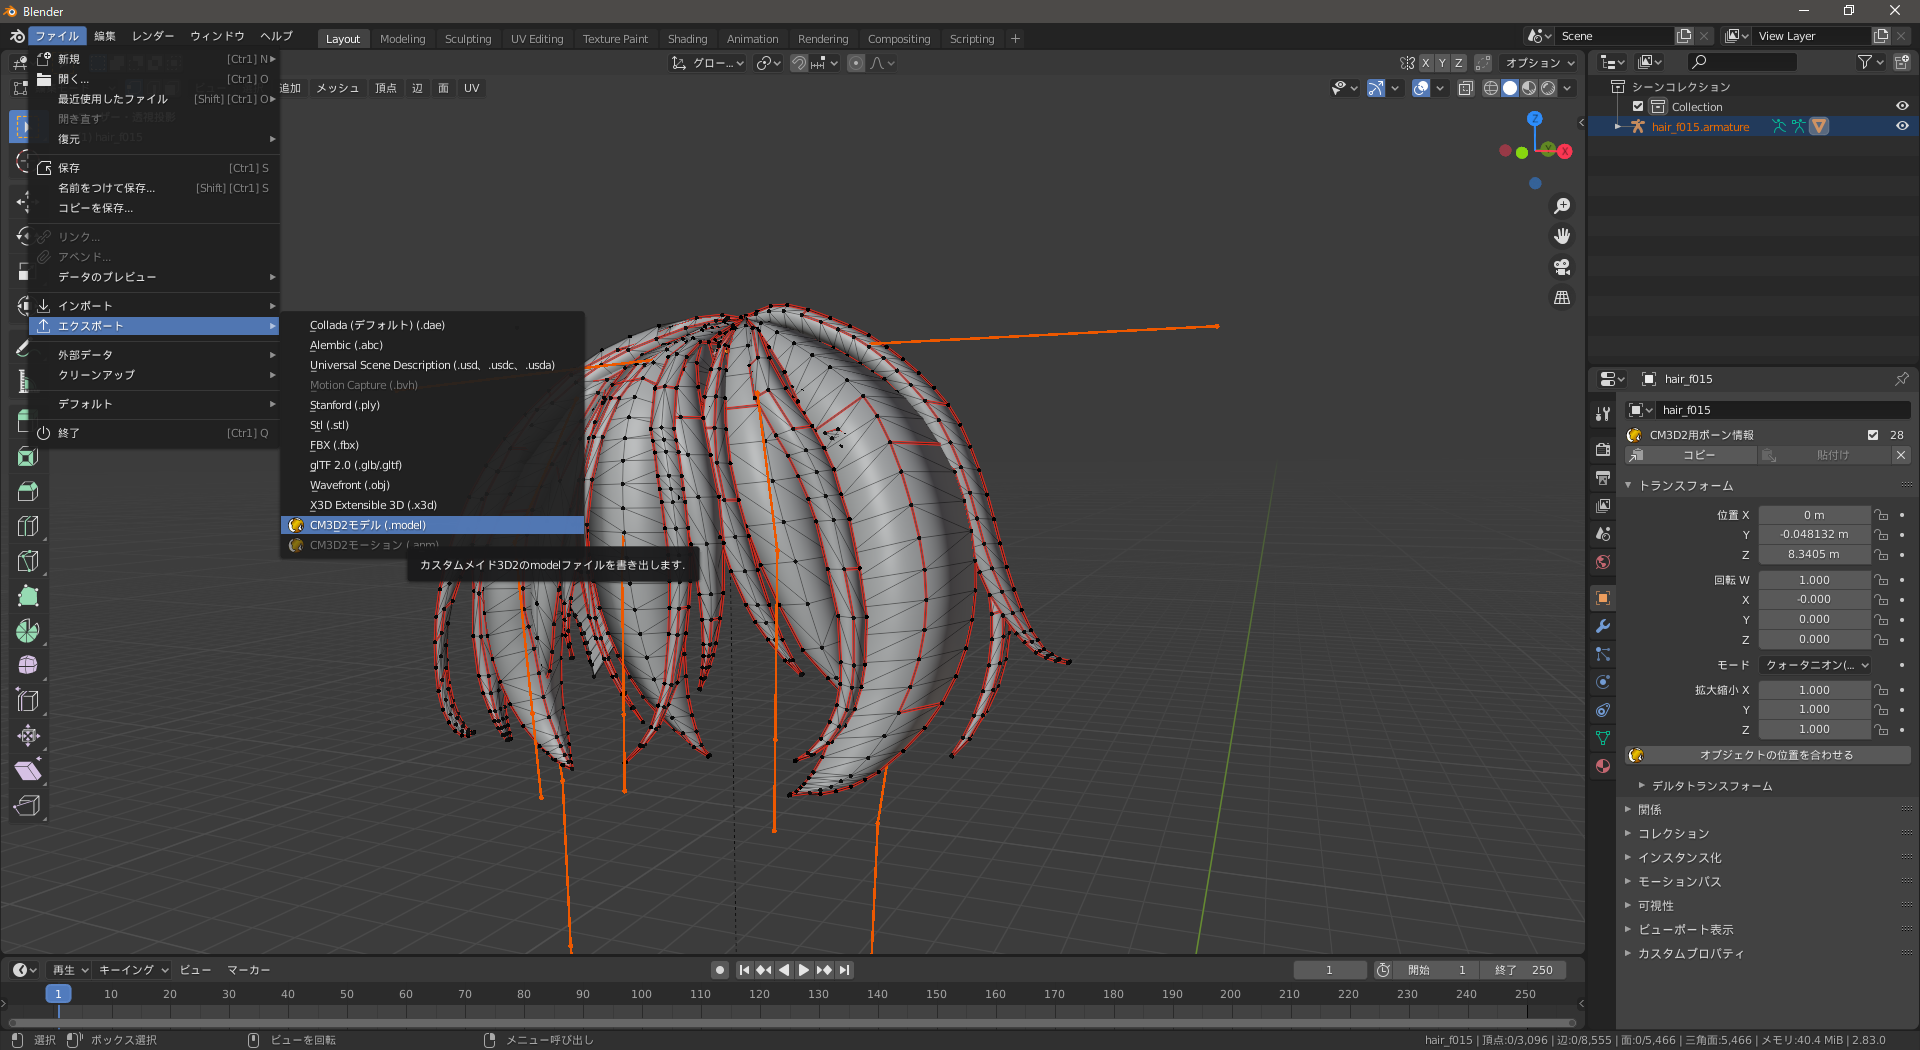Hide hair_f015.armature with eye icon
This screenshot has width=1920, height=1050.
(x=1902, y=127)
